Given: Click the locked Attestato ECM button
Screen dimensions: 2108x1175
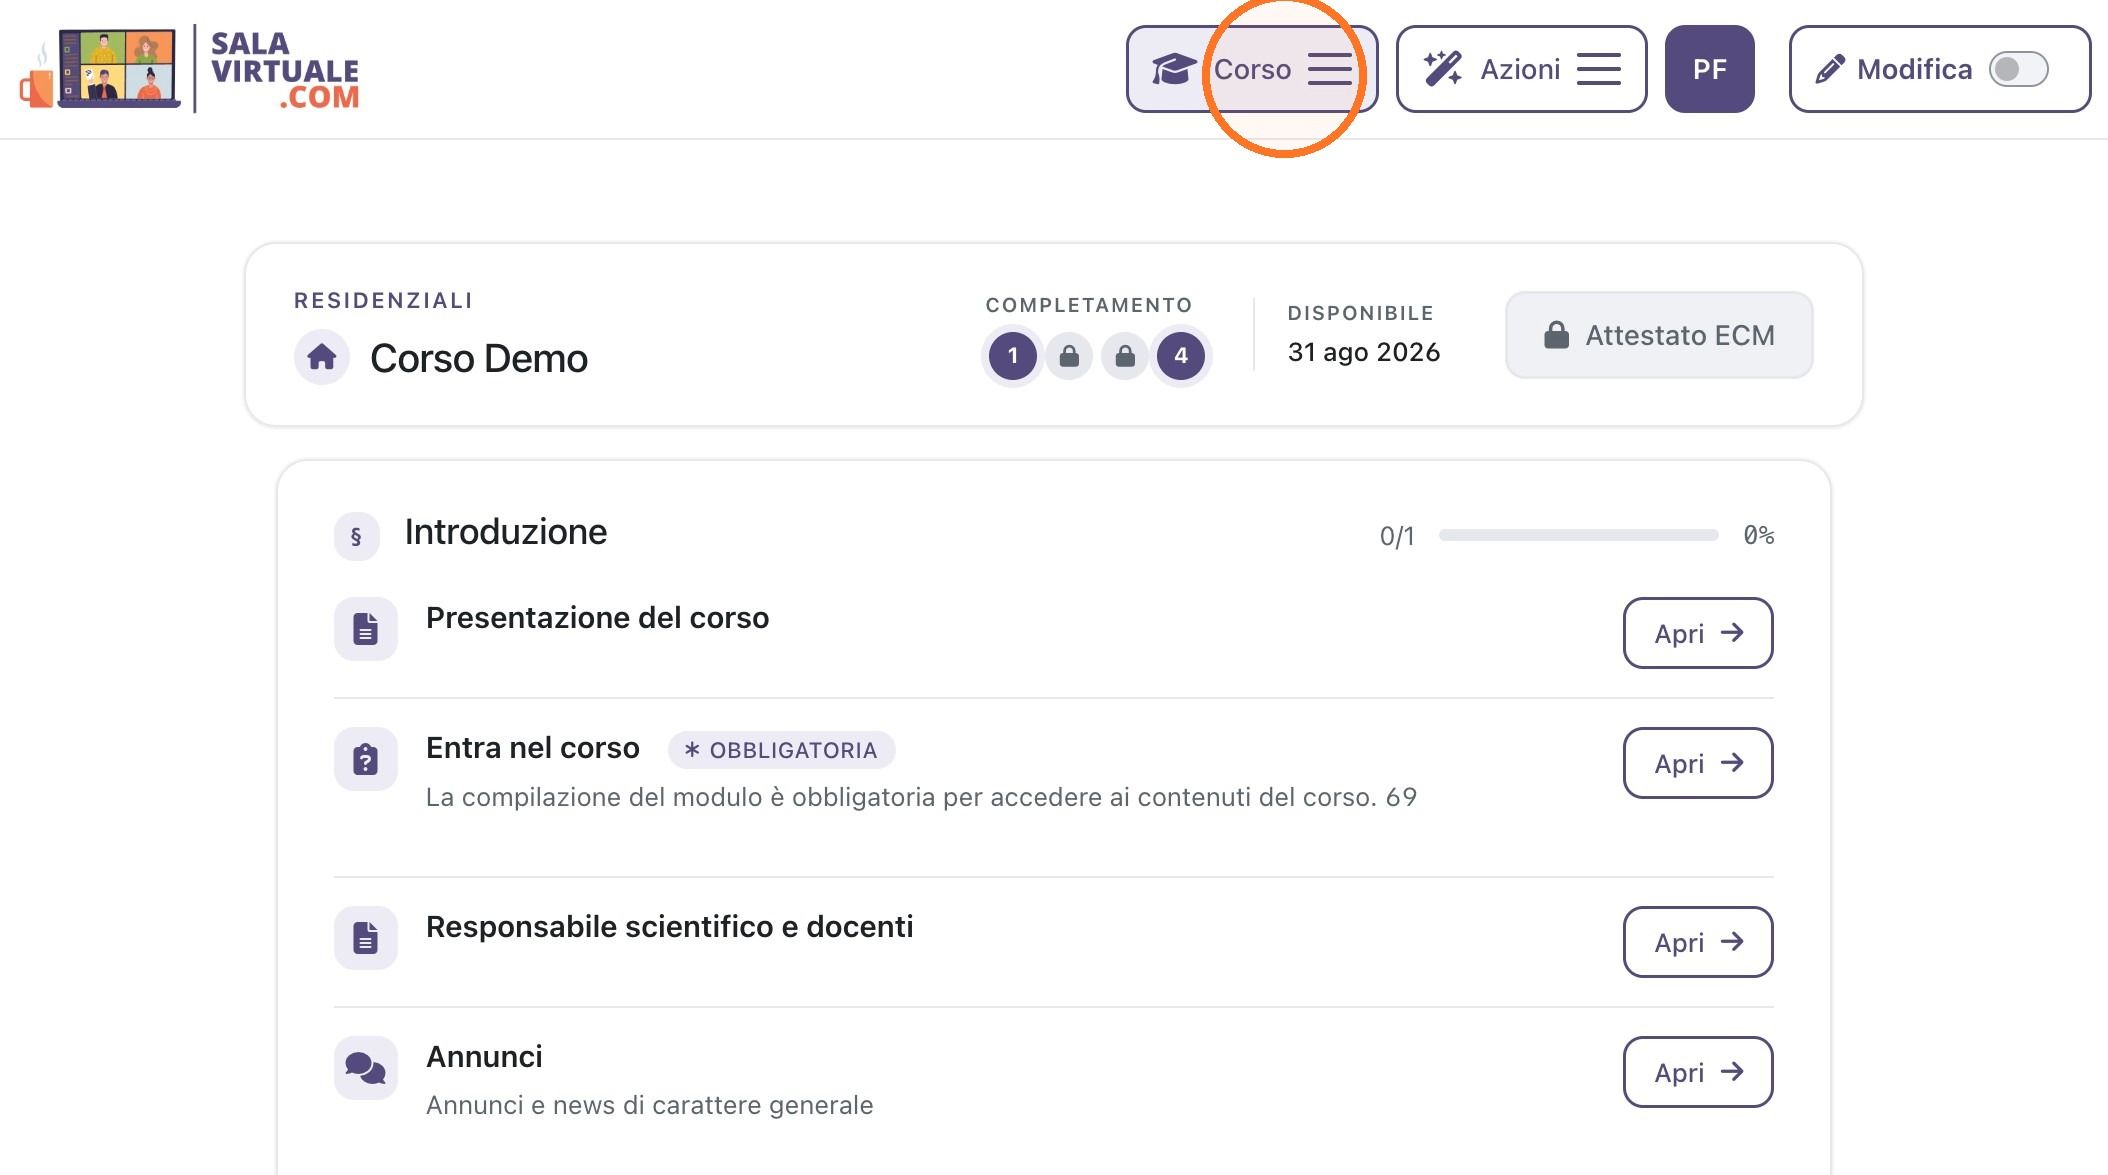Looking at the screenshot, I should tap(1659, 335).
